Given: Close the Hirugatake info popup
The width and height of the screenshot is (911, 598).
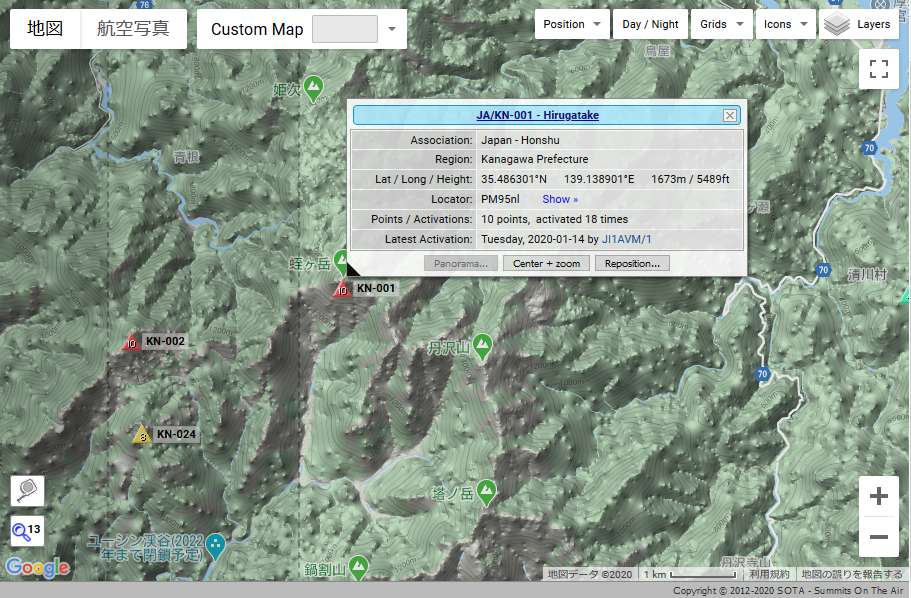Looking at the screenshot, I should click(730, 116).
